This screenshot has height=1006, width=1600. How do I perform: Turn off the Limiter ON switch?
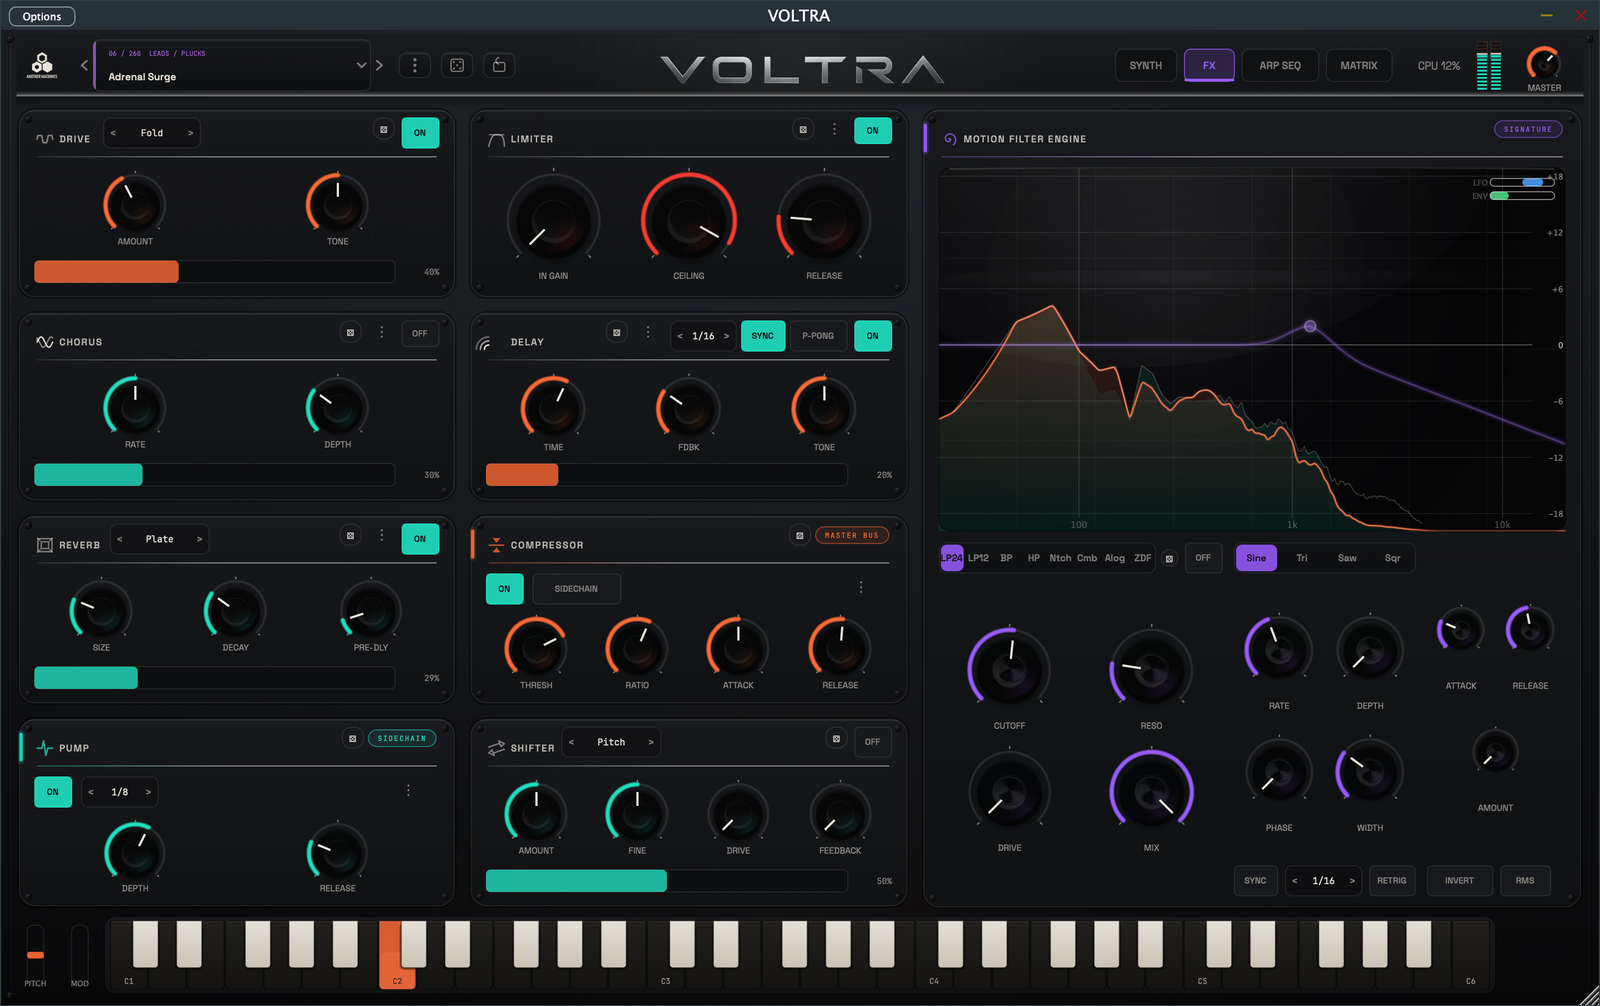tap(873, 130)
